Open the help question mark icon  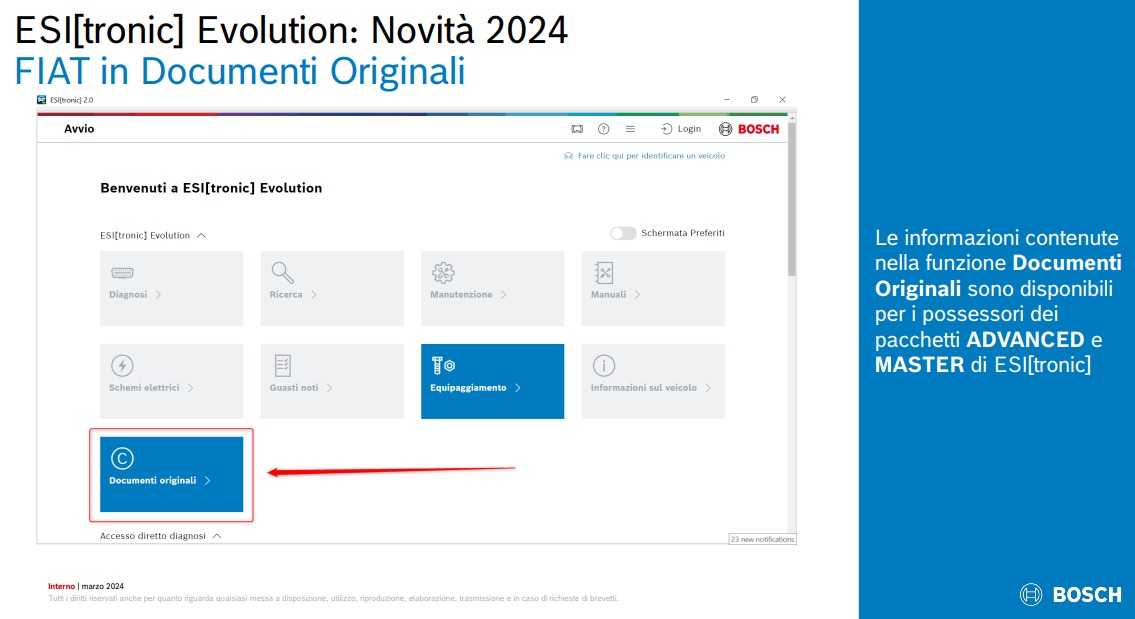click(x=603, y=129)
